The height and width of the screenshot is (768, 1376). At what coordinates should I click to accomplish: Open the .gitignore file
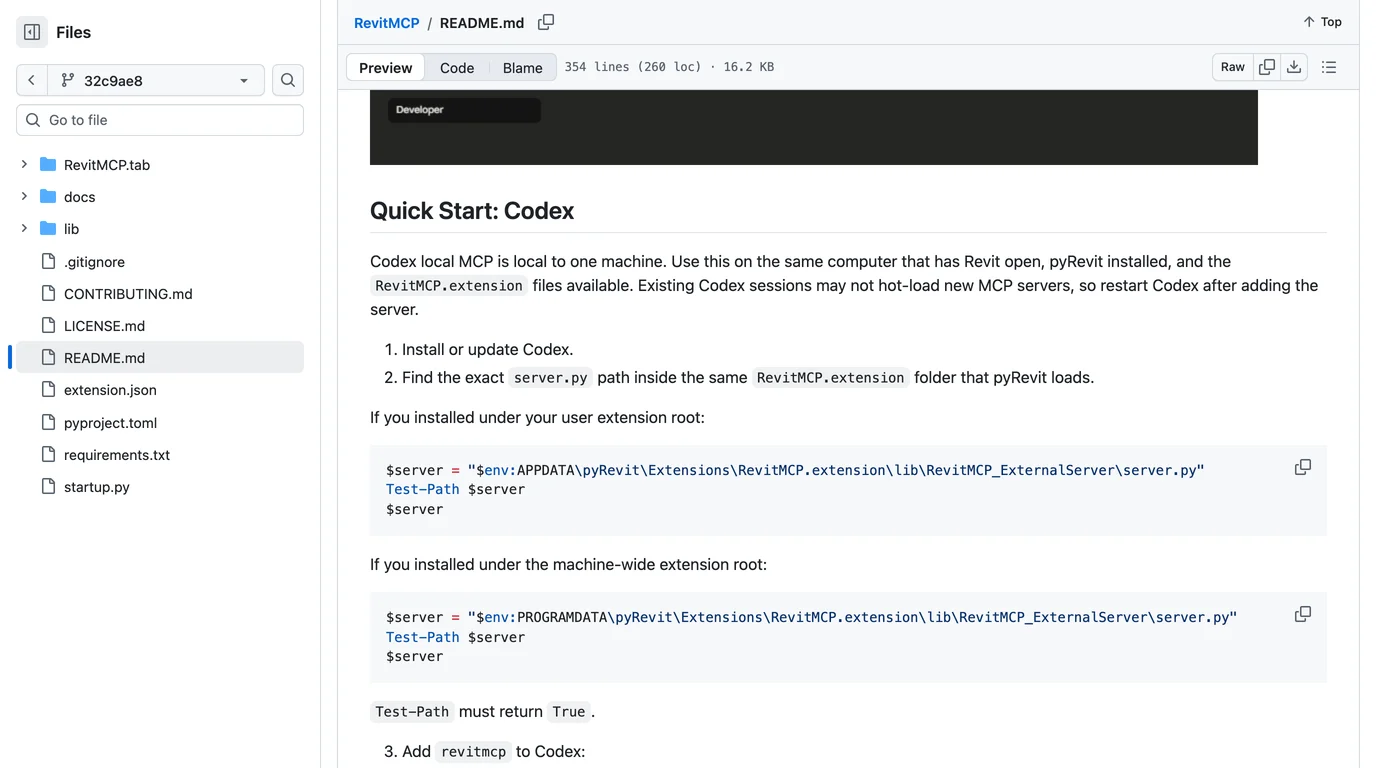[94, 262]
